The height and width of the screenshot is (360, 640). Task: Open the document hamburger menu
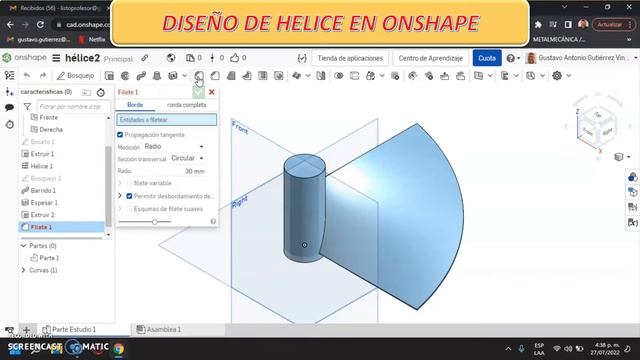tap(56, 58)
